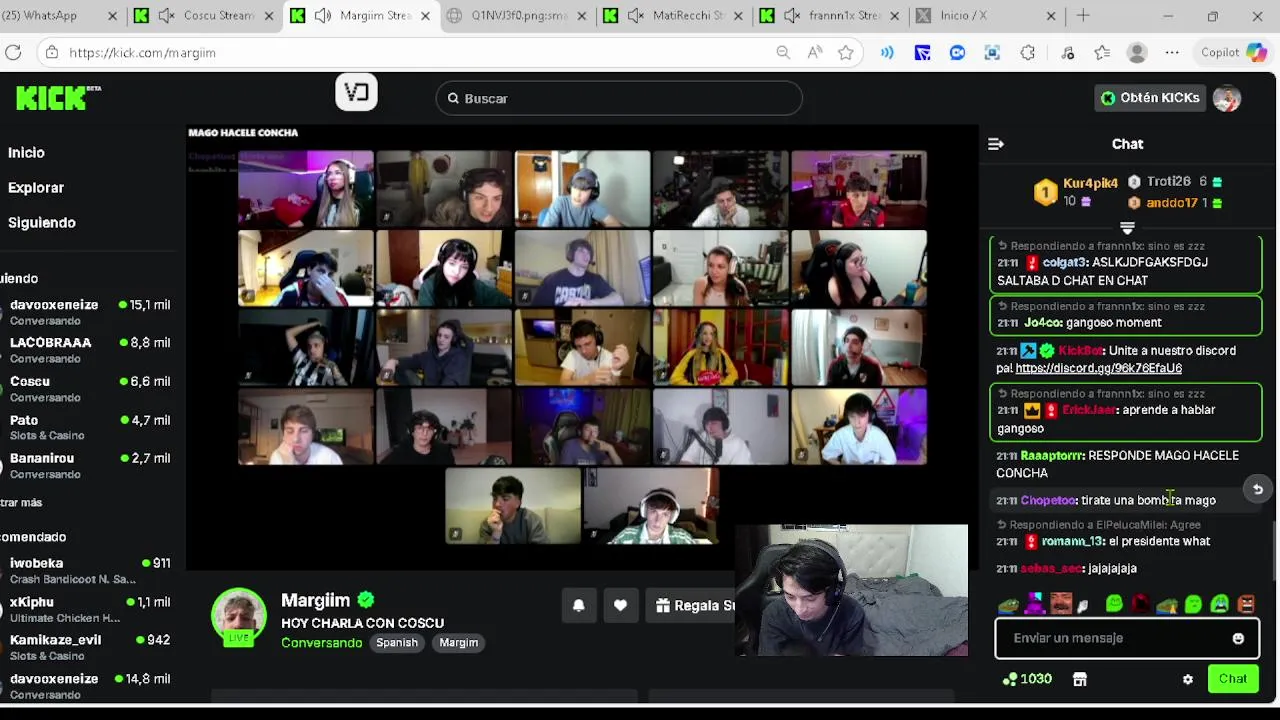Viewport: 1280px width, 720px height.
Task: Open the Copilot button in the toolbar
Action: (1233, 53)
